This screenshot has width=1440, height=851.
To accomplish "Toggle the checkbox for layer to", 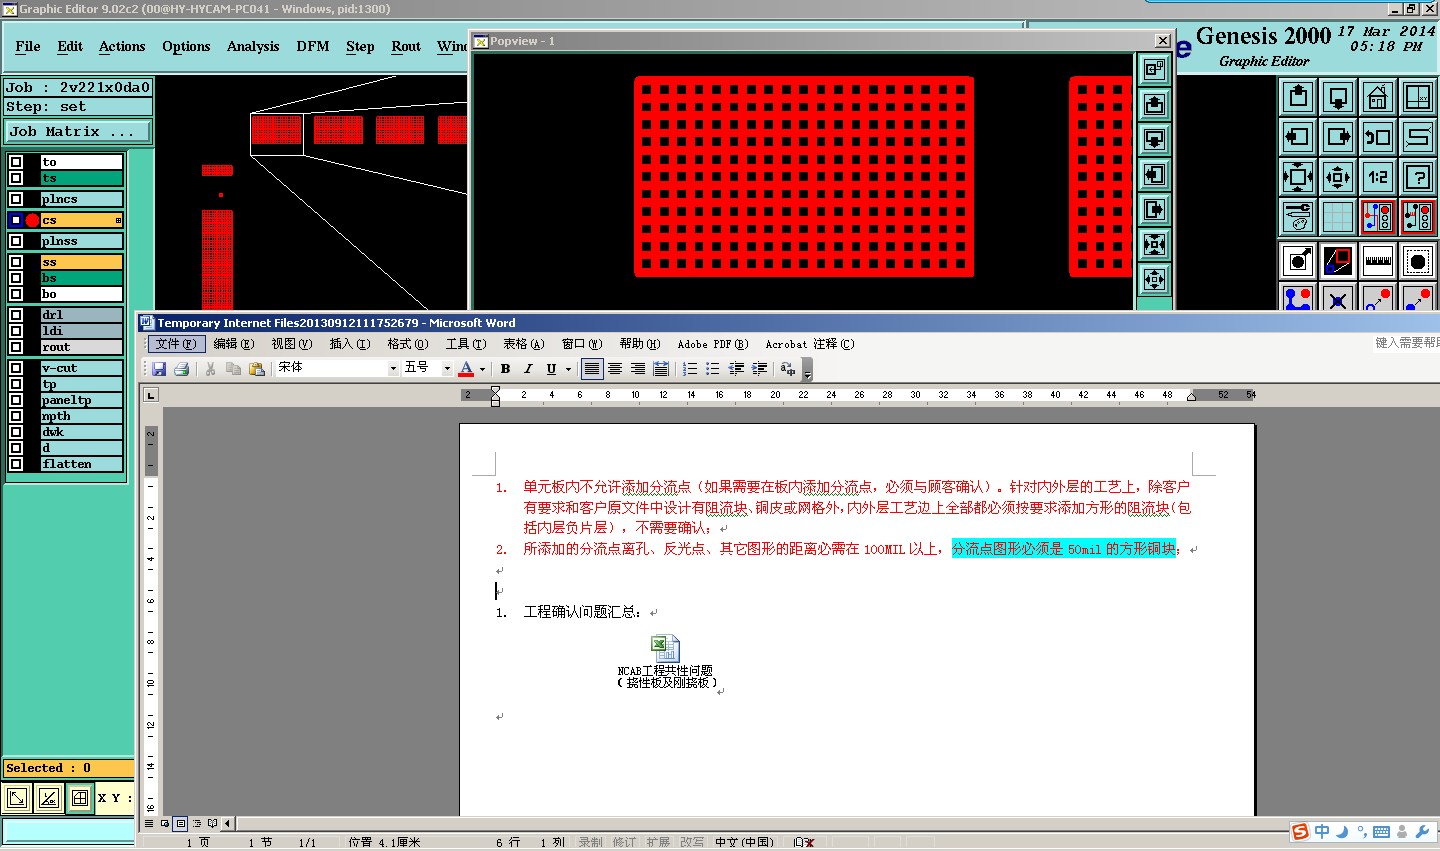I will (16, 162).
